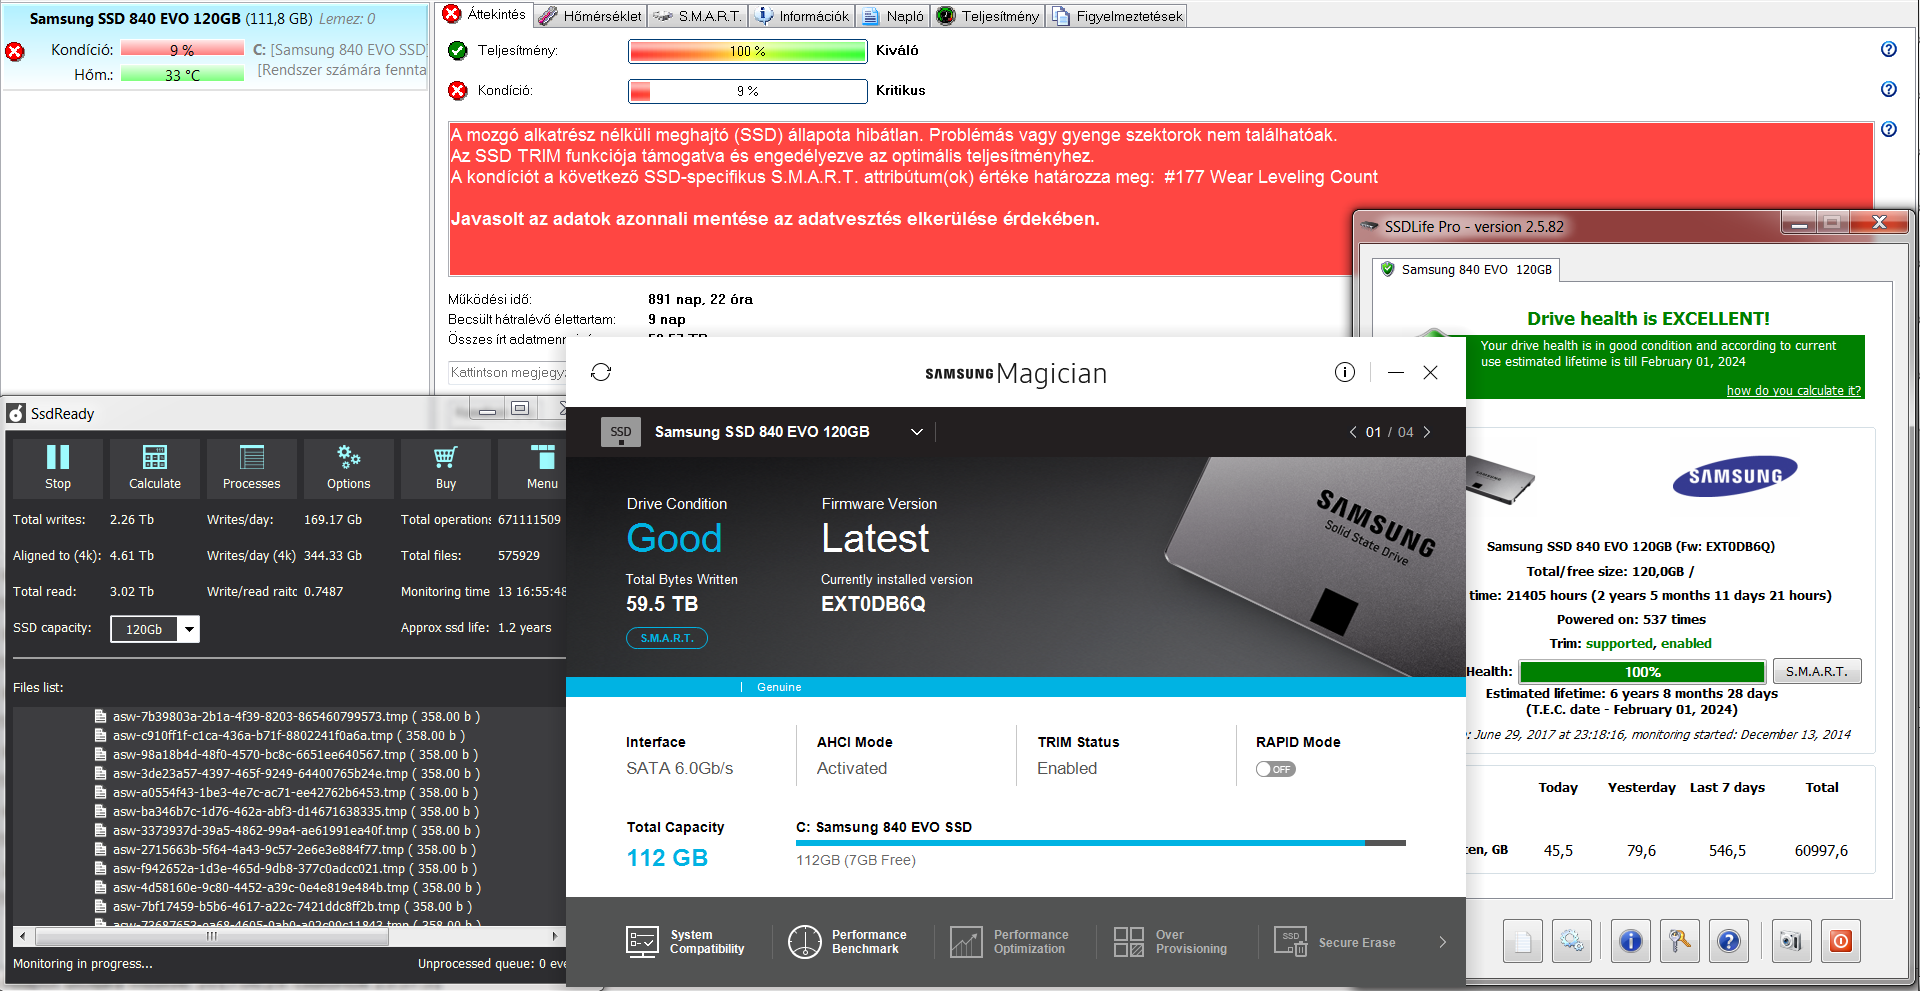Click the red critical status icon in disk list

point(15,51)
